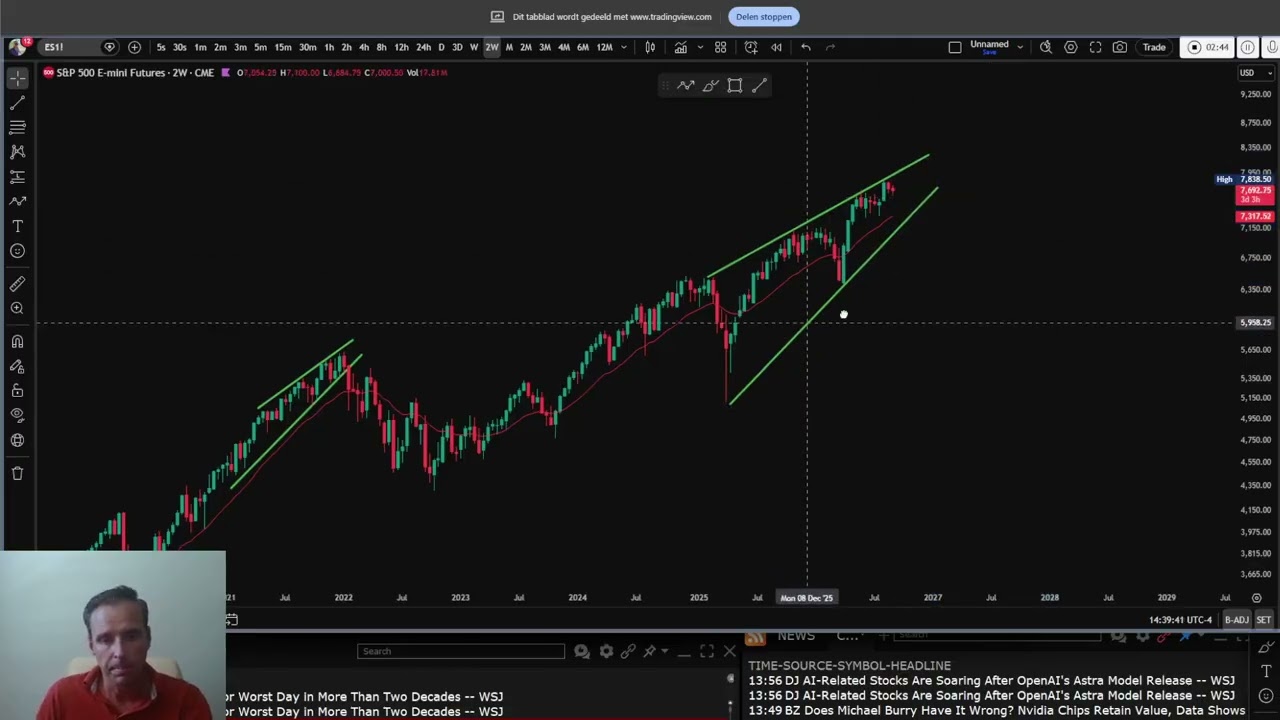
Task: Select the crosshair cursor tool
Action: [17, 78]
